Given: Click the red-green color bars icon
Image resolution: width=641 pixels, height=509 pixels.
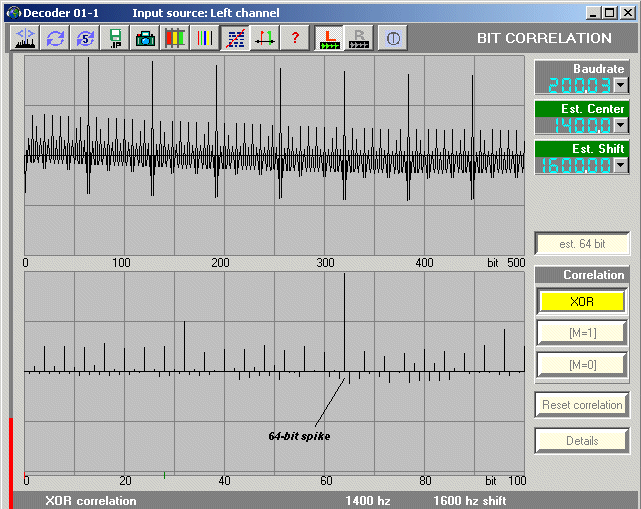Looking at the screenshot, I should 175,38.
